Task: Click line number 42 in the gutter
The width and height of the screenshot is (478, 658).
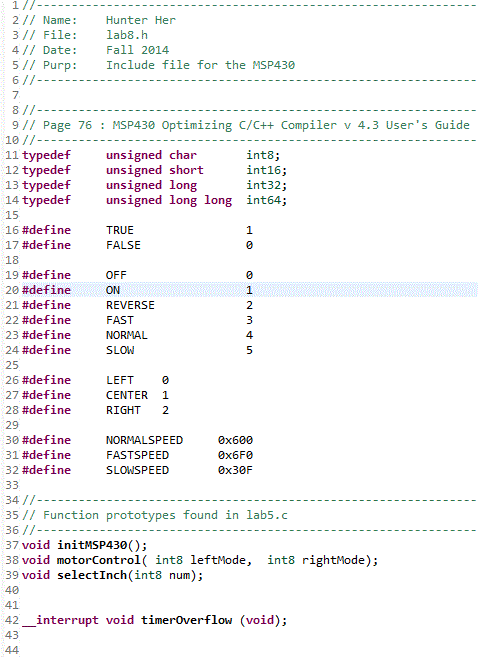Action: (12, 620)
